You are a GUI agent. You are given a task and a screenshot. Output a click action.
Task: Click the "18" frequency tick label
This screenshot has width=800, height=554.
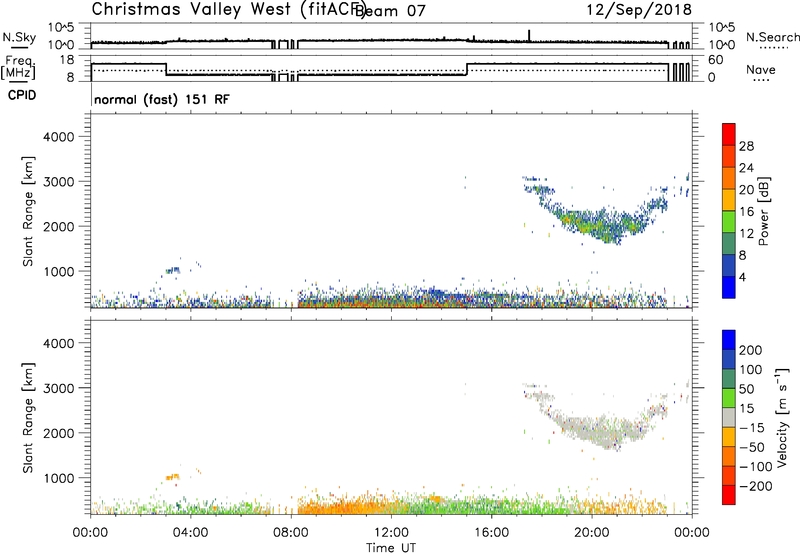(x=67, y=60)
